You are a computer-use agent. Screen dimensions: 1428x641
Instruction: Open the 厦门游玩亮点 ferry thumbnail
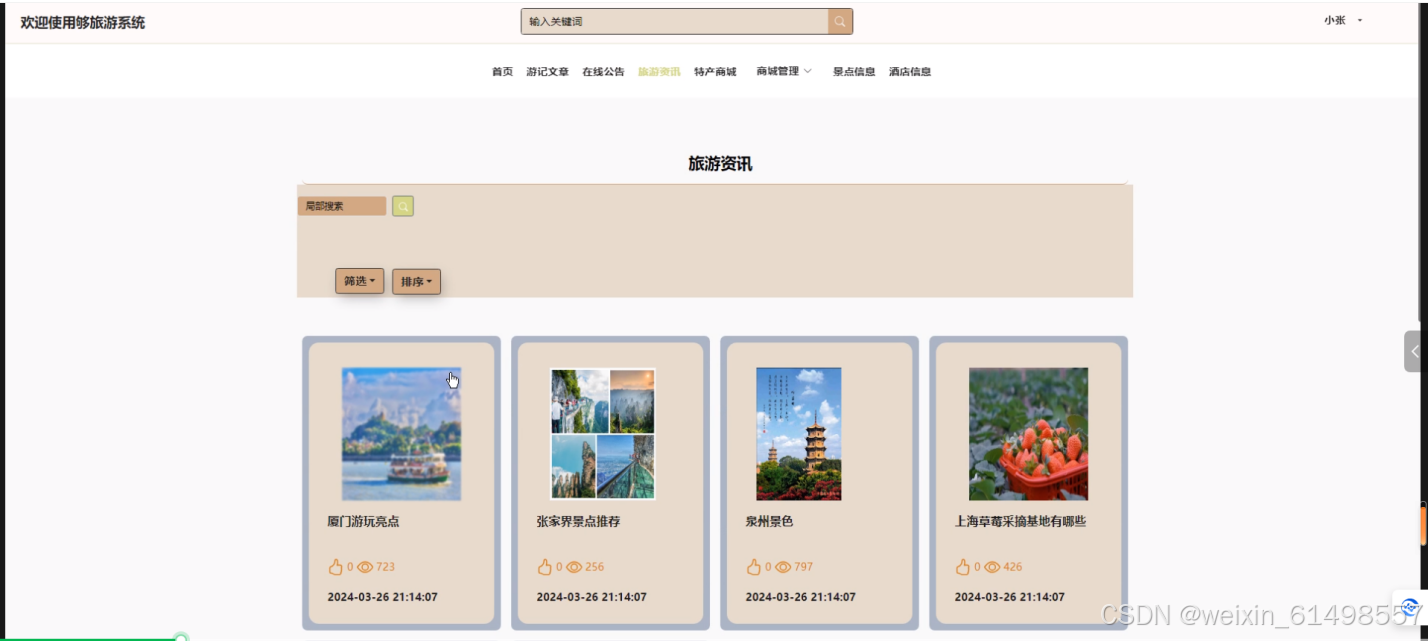tap(401, 434)
